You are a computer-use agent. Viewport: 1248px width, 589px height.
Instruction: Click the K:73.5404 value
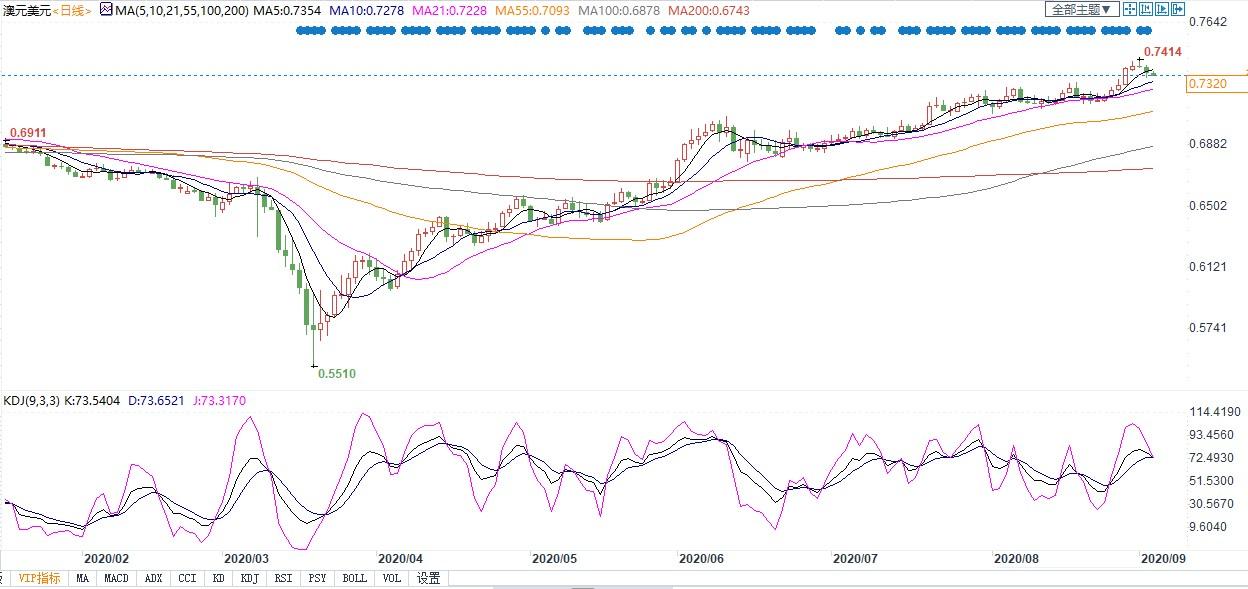coord(92,401)
